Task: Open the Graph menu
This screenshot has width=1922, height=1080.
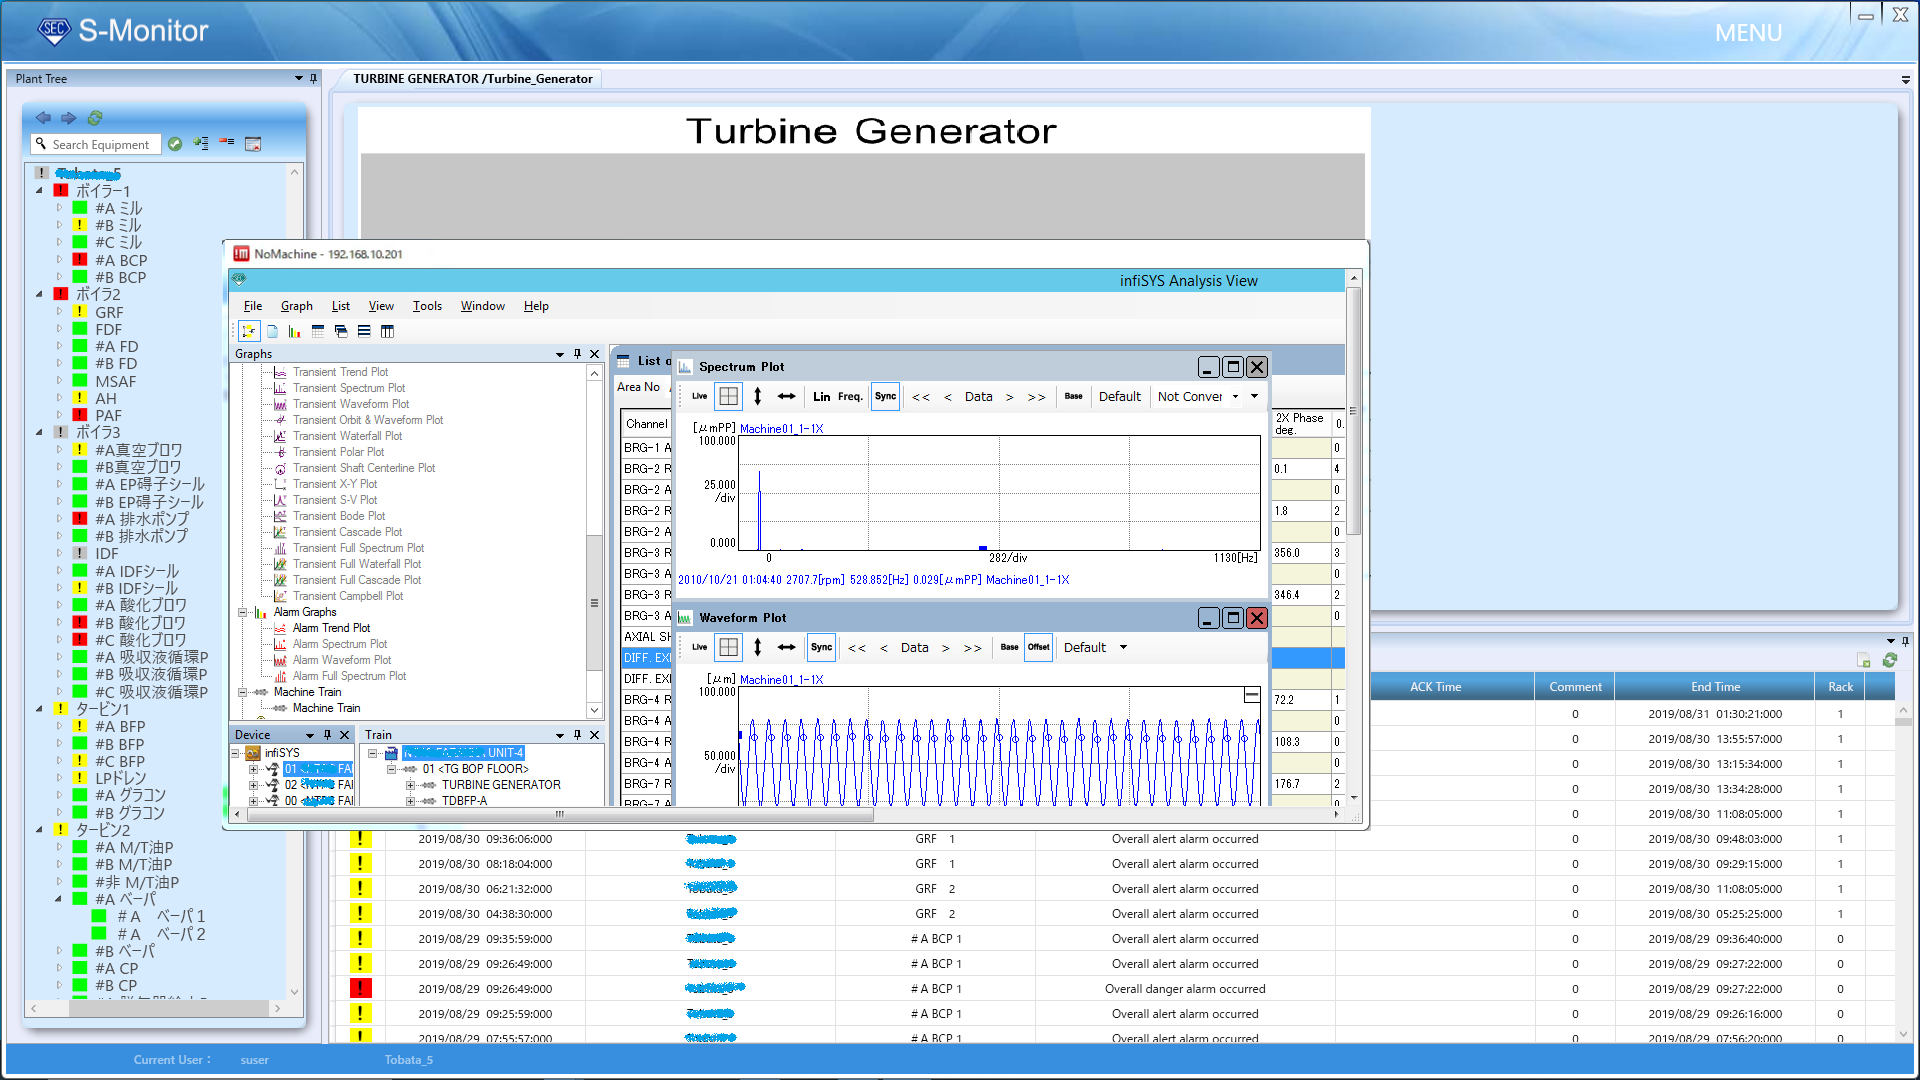Action: click(296, 306)
